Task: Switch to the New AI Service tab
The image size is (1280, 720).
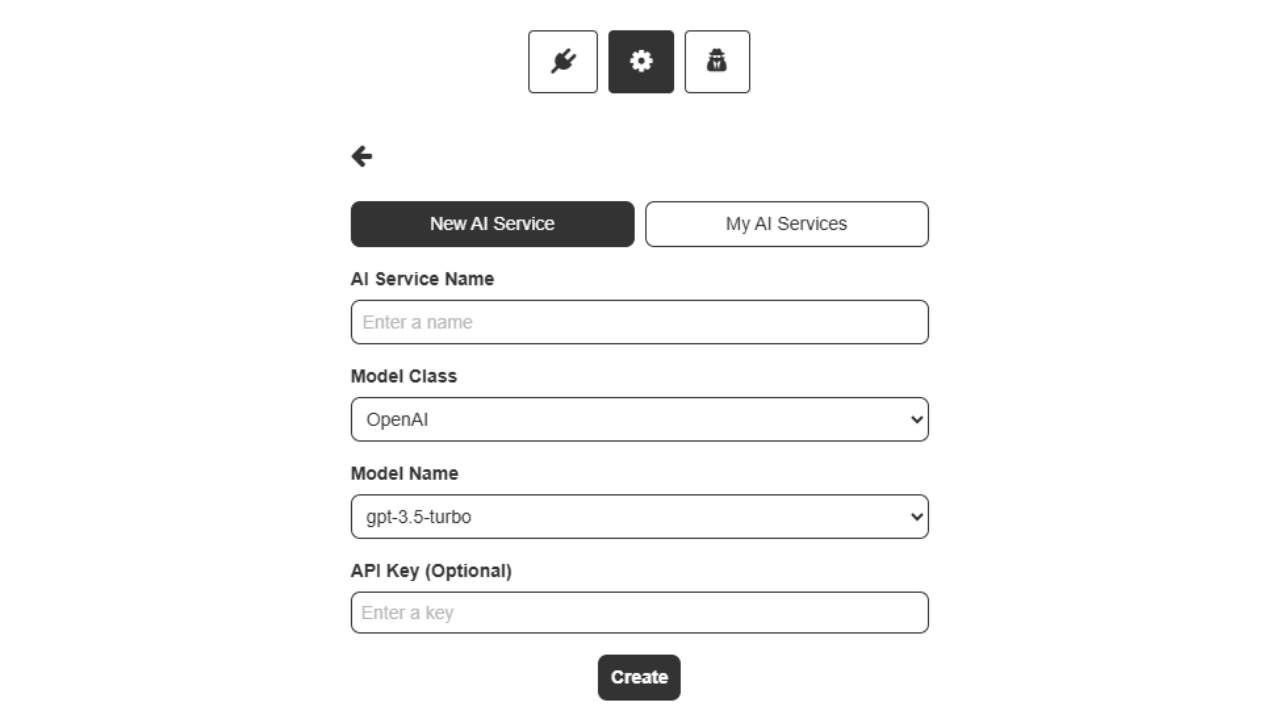Action: (x=492, y=224)
